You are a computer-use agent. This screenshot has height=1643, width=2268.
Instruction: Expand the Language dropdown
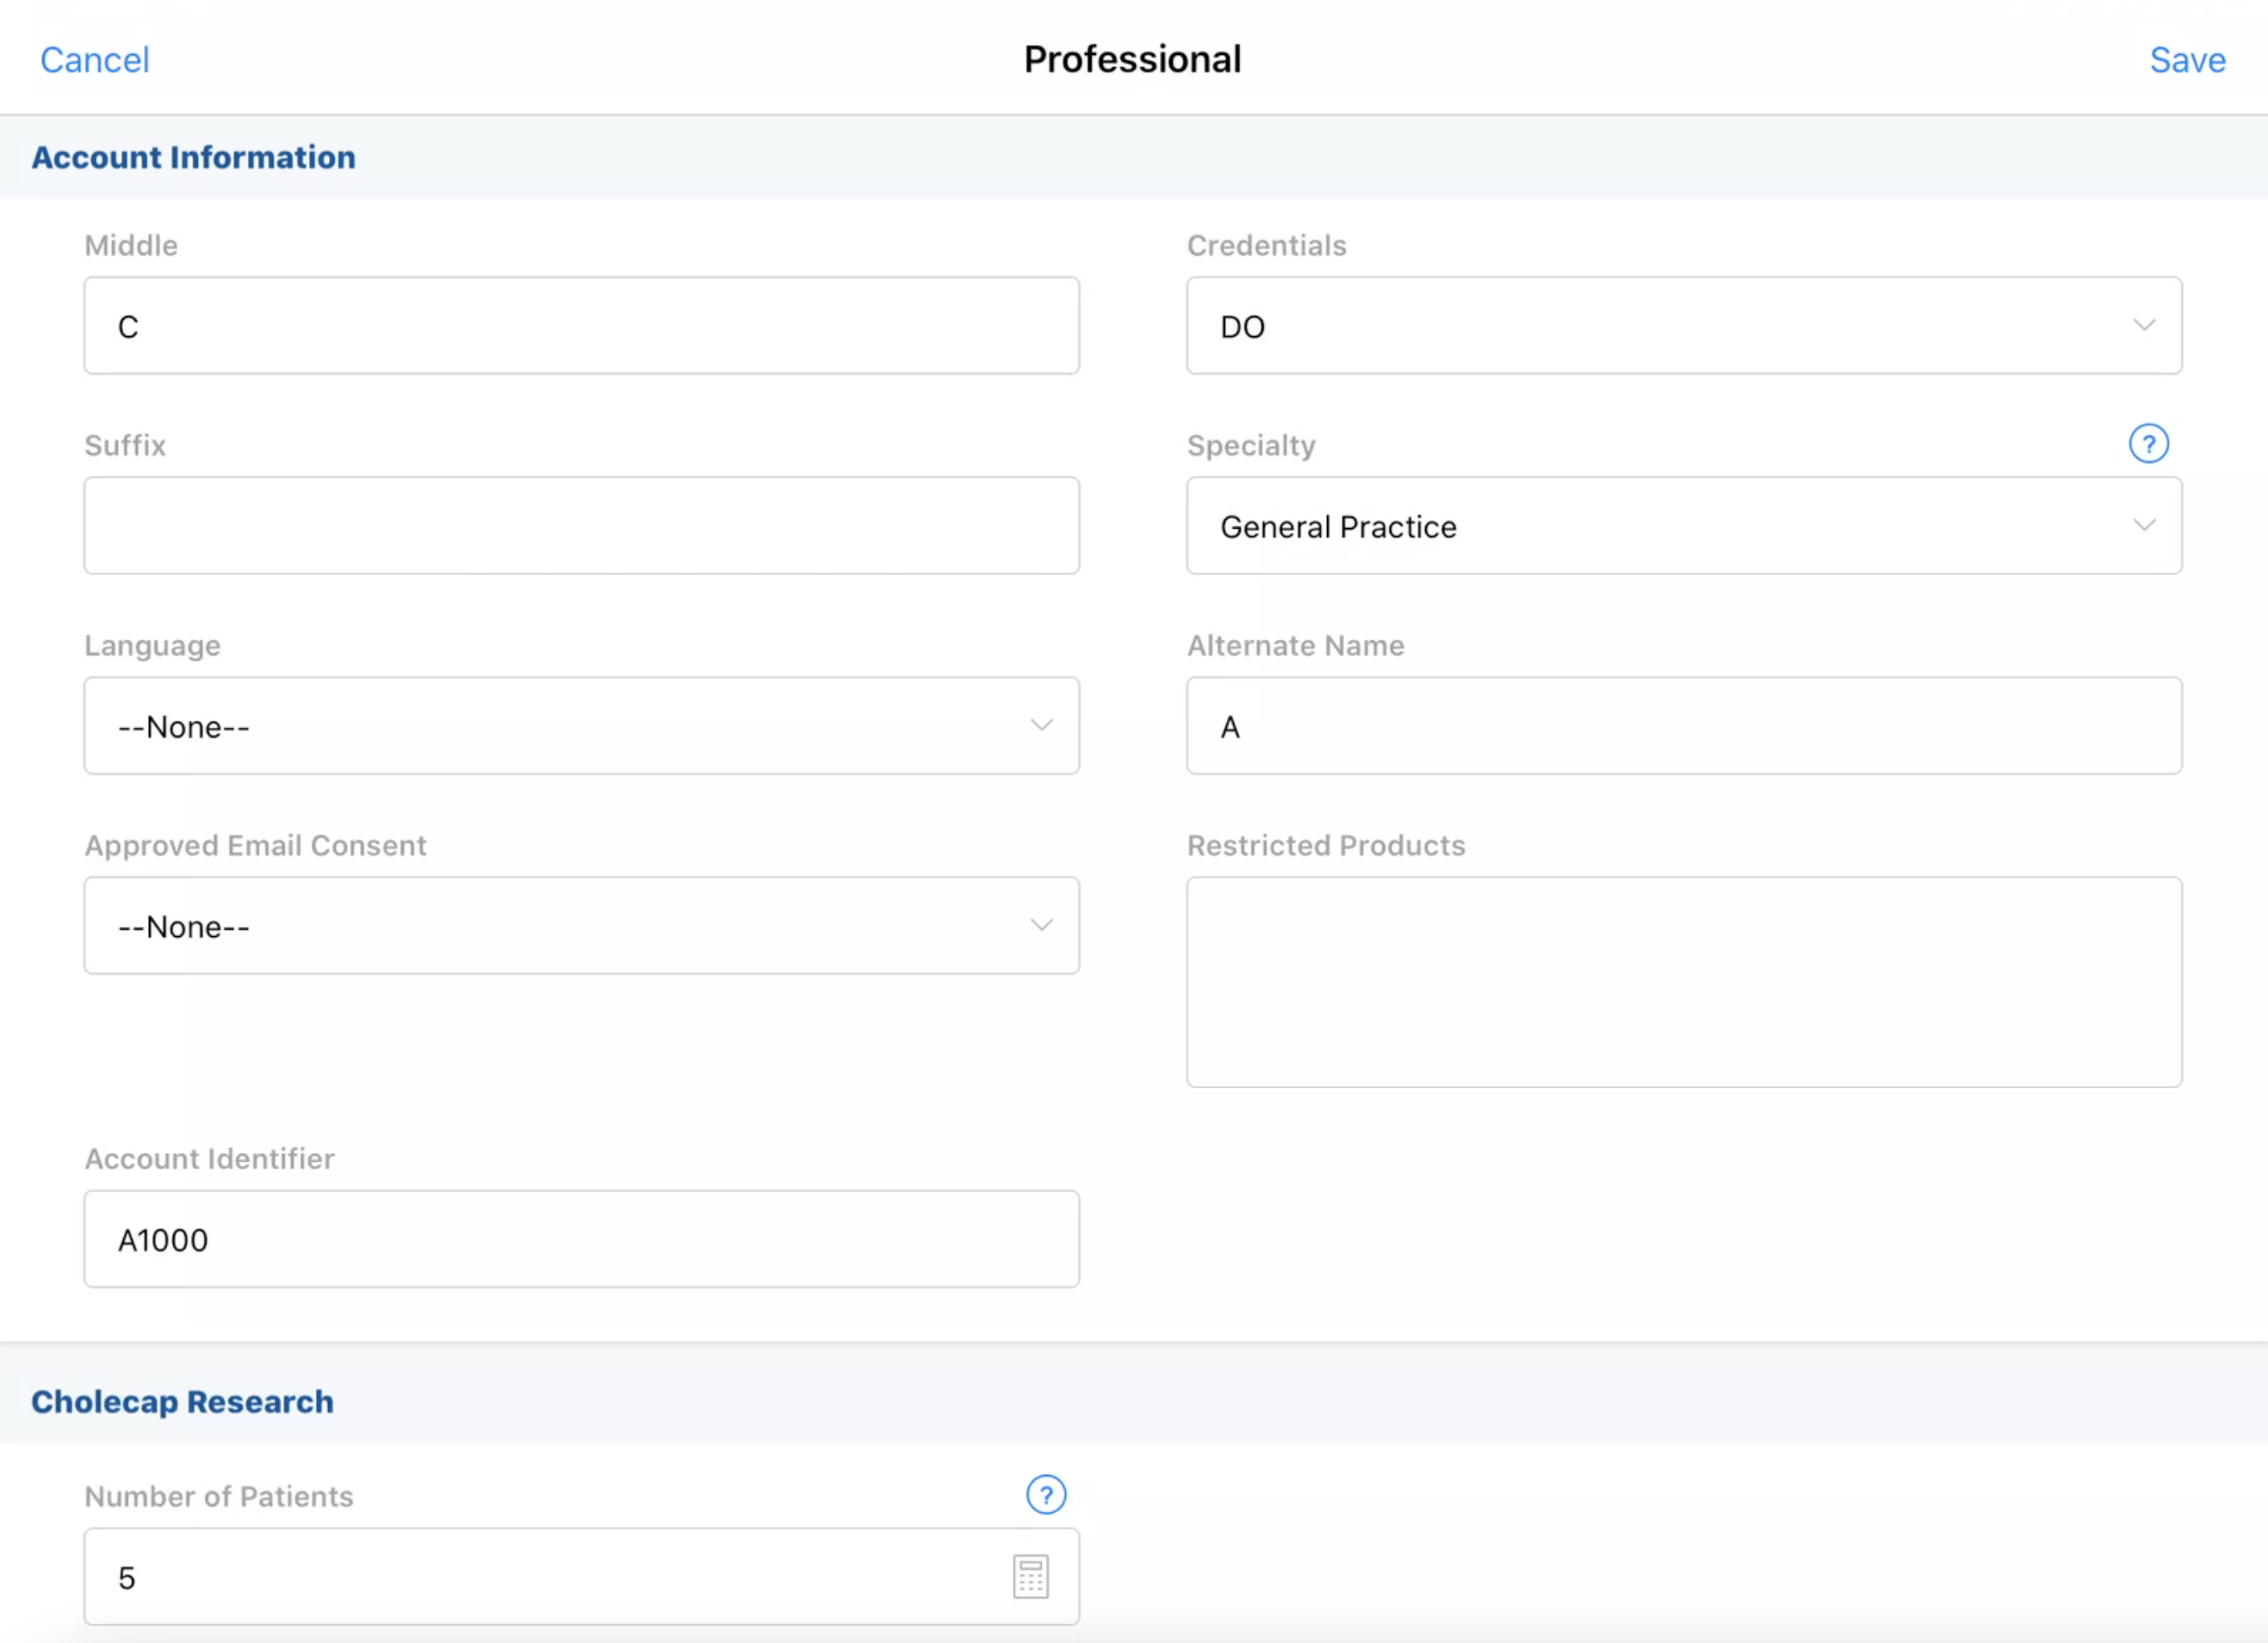581,726
